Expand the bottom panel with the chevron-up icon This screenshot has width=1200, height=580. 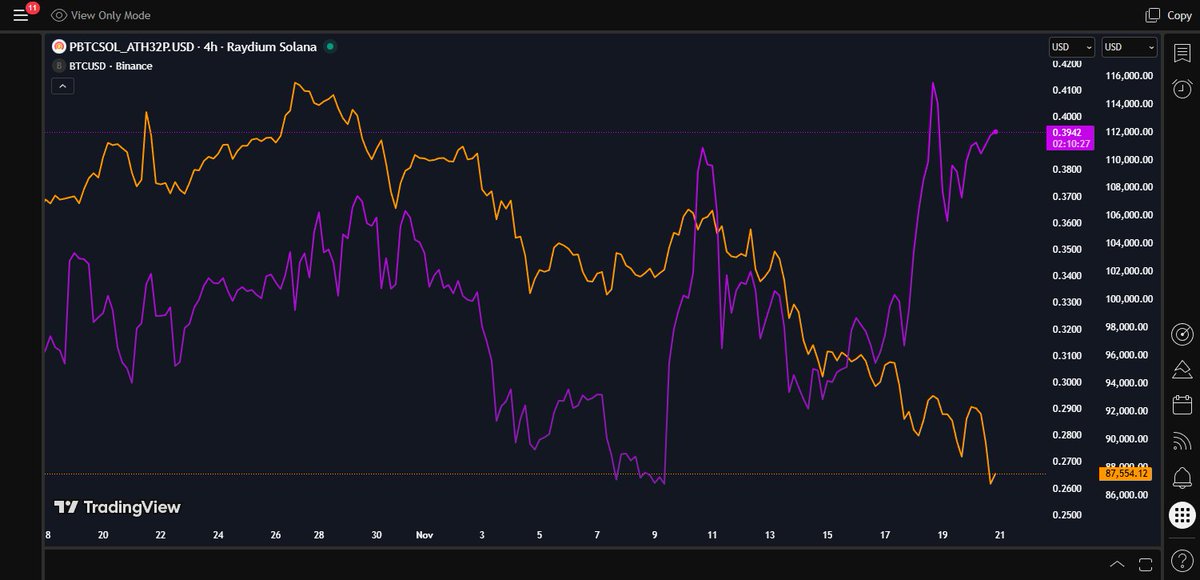(x=1117, y=564)
